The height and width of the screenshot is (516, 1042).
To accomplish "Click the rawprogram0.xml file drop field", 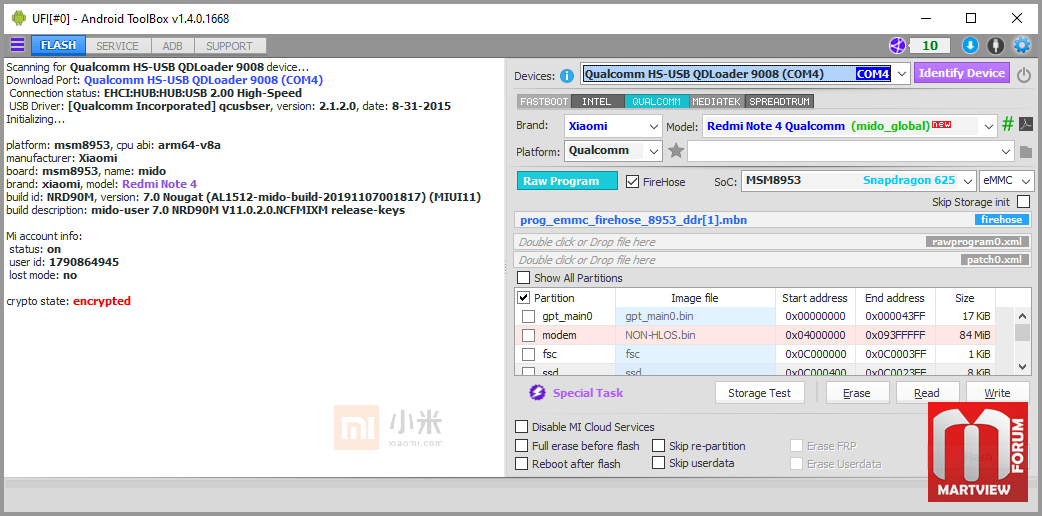I will (773, 242).
